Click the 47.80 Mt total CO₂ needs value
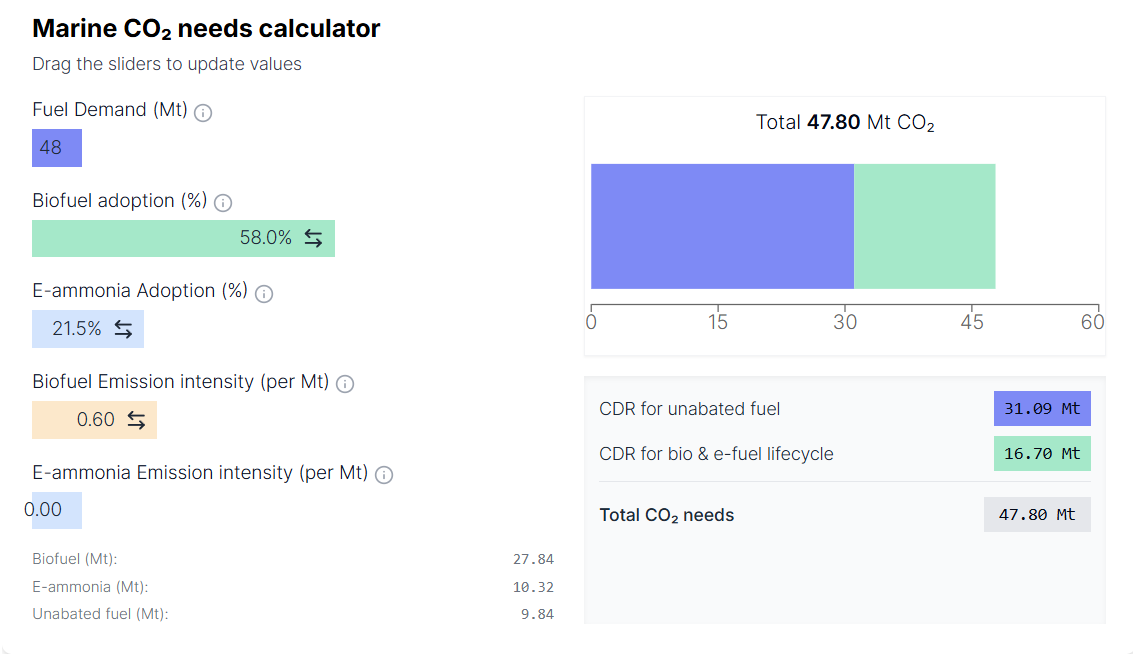 tap(1037, 514)
